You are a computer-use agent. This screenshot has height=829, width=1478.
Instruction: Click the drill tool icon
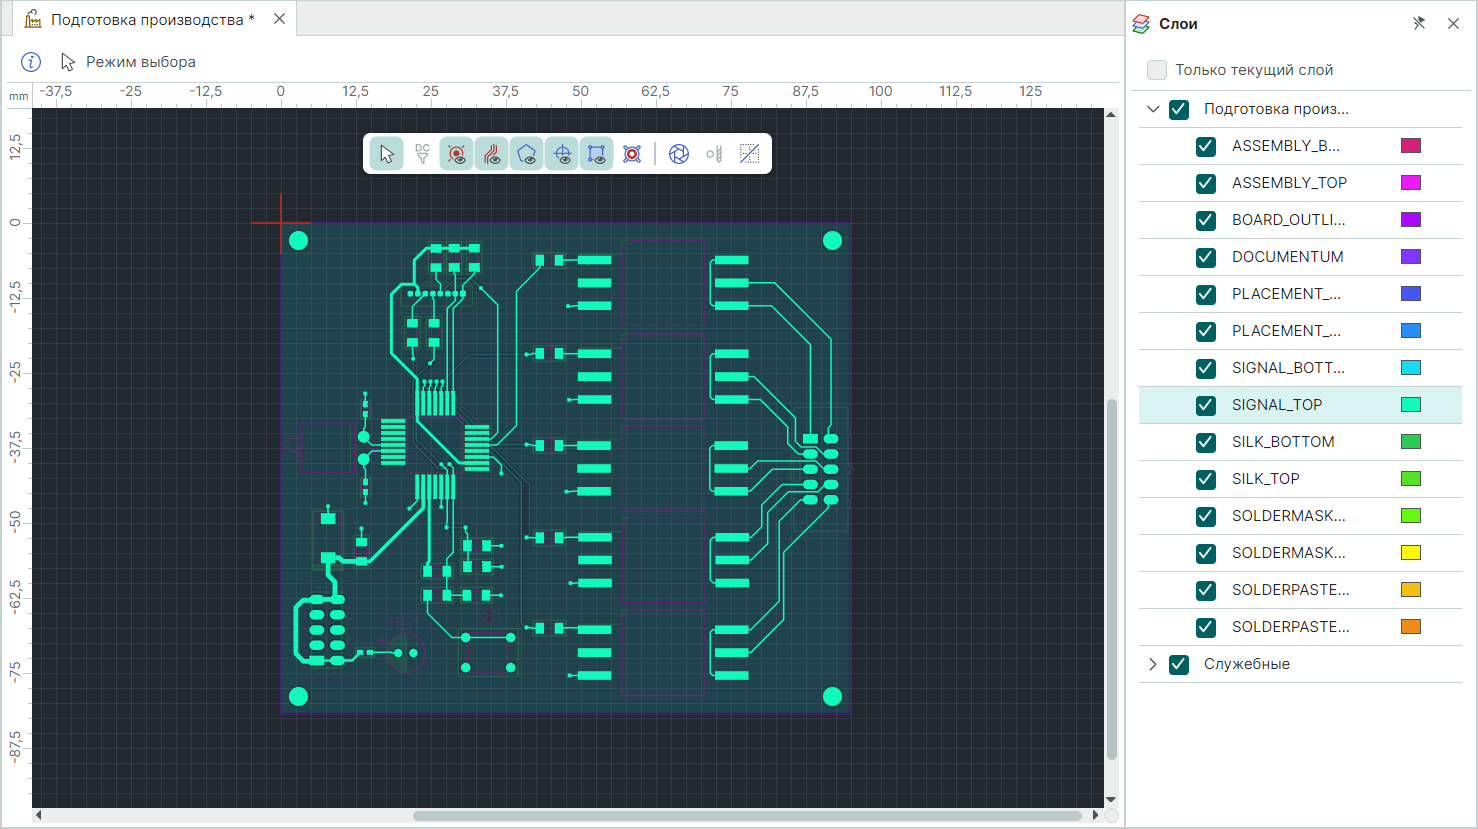tap(714, 154)
